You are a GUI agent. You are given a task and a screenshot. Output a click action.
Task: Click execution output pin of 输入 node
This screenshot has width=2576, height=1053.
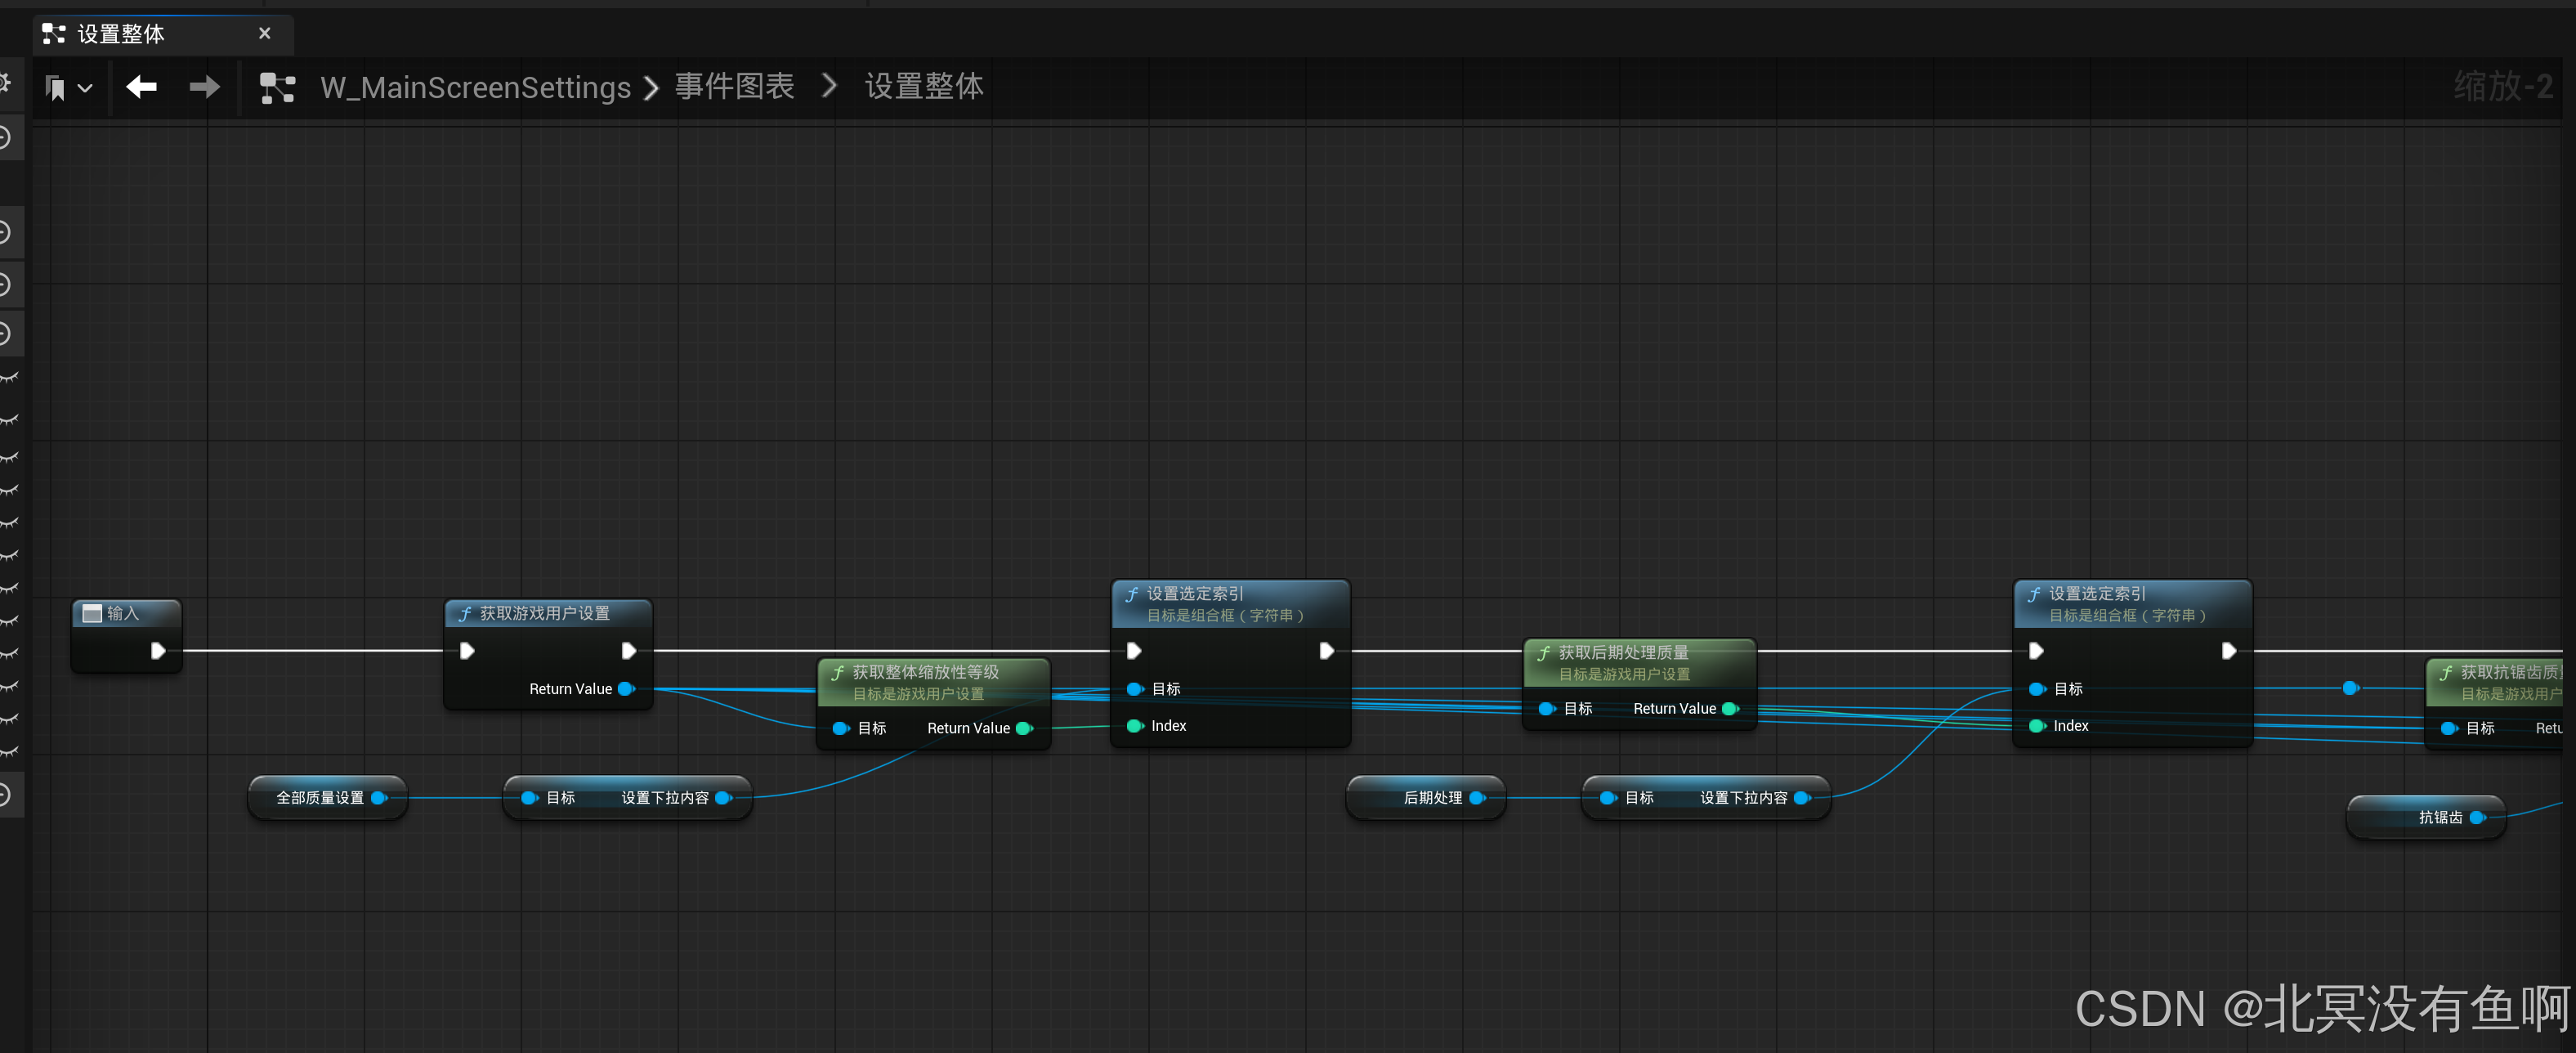157,651
